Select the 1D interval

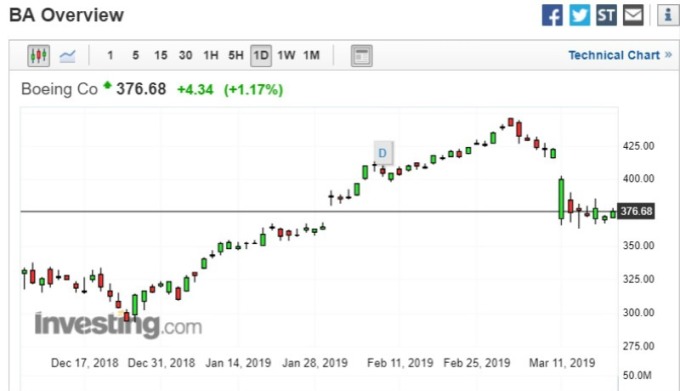pyautogui.click(x=261, y=55)
